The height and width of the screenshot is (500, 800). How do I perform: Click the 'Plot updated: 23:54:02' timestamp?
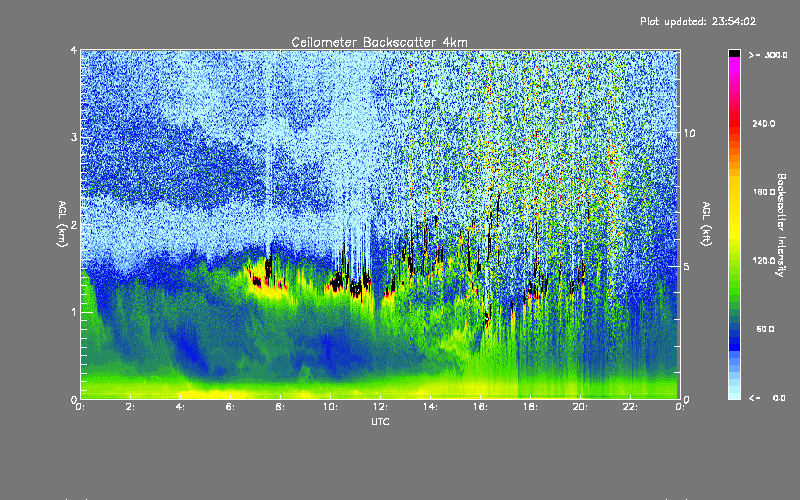[698, 21]
